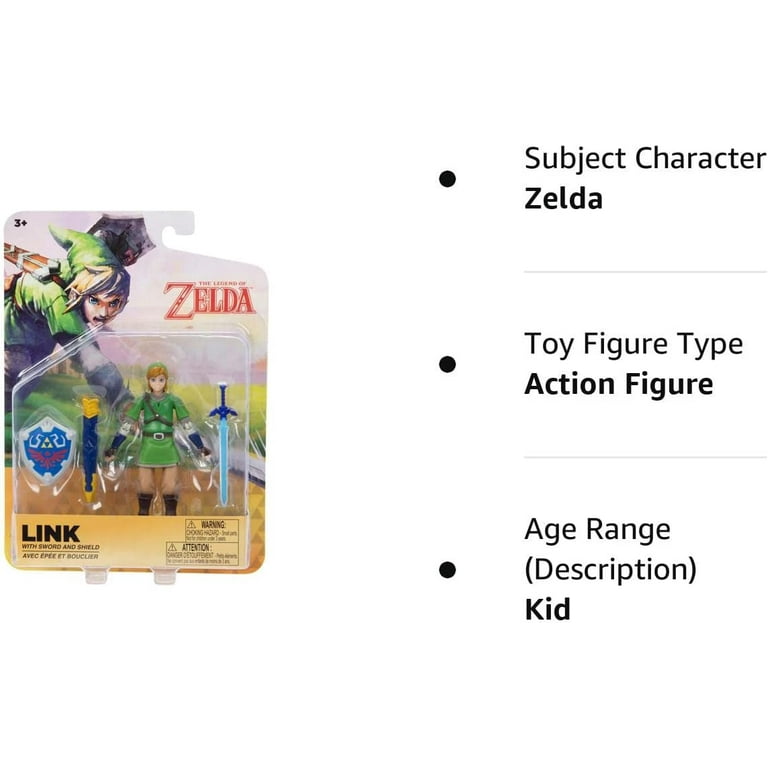Click the ATTENTION caution label
Viewport: 768px width, 768px height.
coord(202,553)
